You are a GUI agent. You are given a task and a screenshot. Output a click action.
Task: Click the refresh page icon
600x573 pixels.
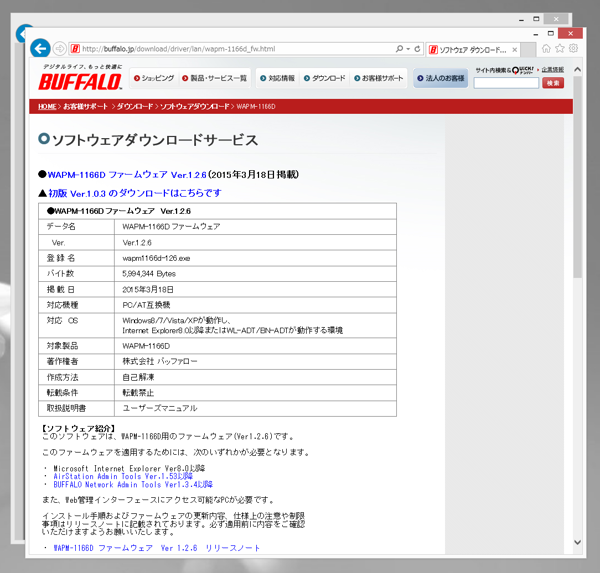[417, 49]
